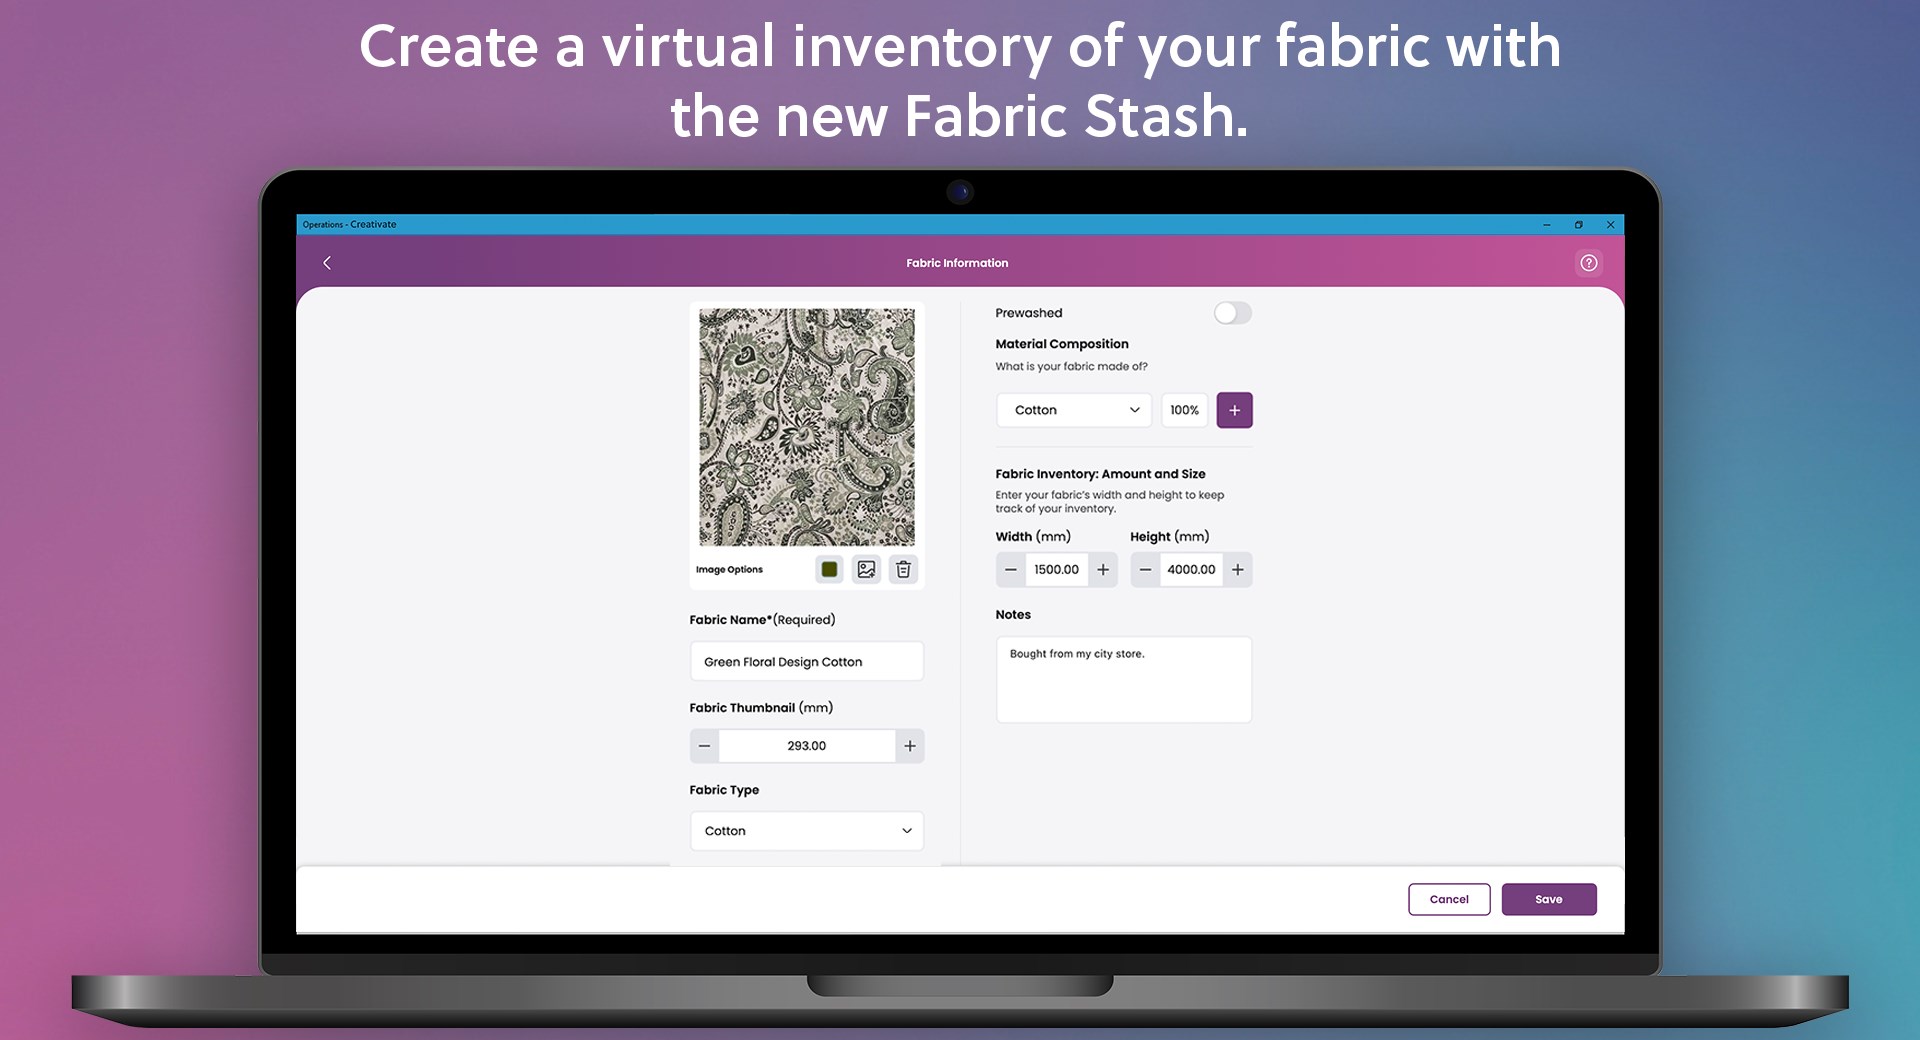Decrease the fabric Width using the minus icon
The height and width of the screenshot is (1040, 1920).
point(1010,569)
